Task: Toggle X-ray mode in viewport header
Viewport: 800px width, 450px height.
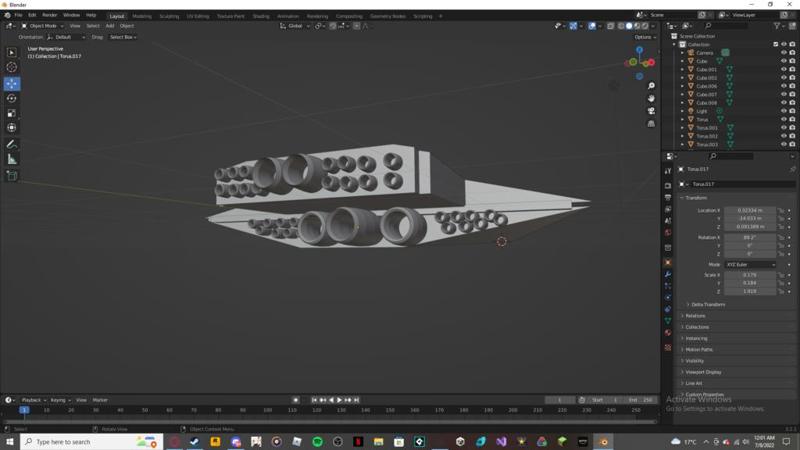Action: coord(611,26)
